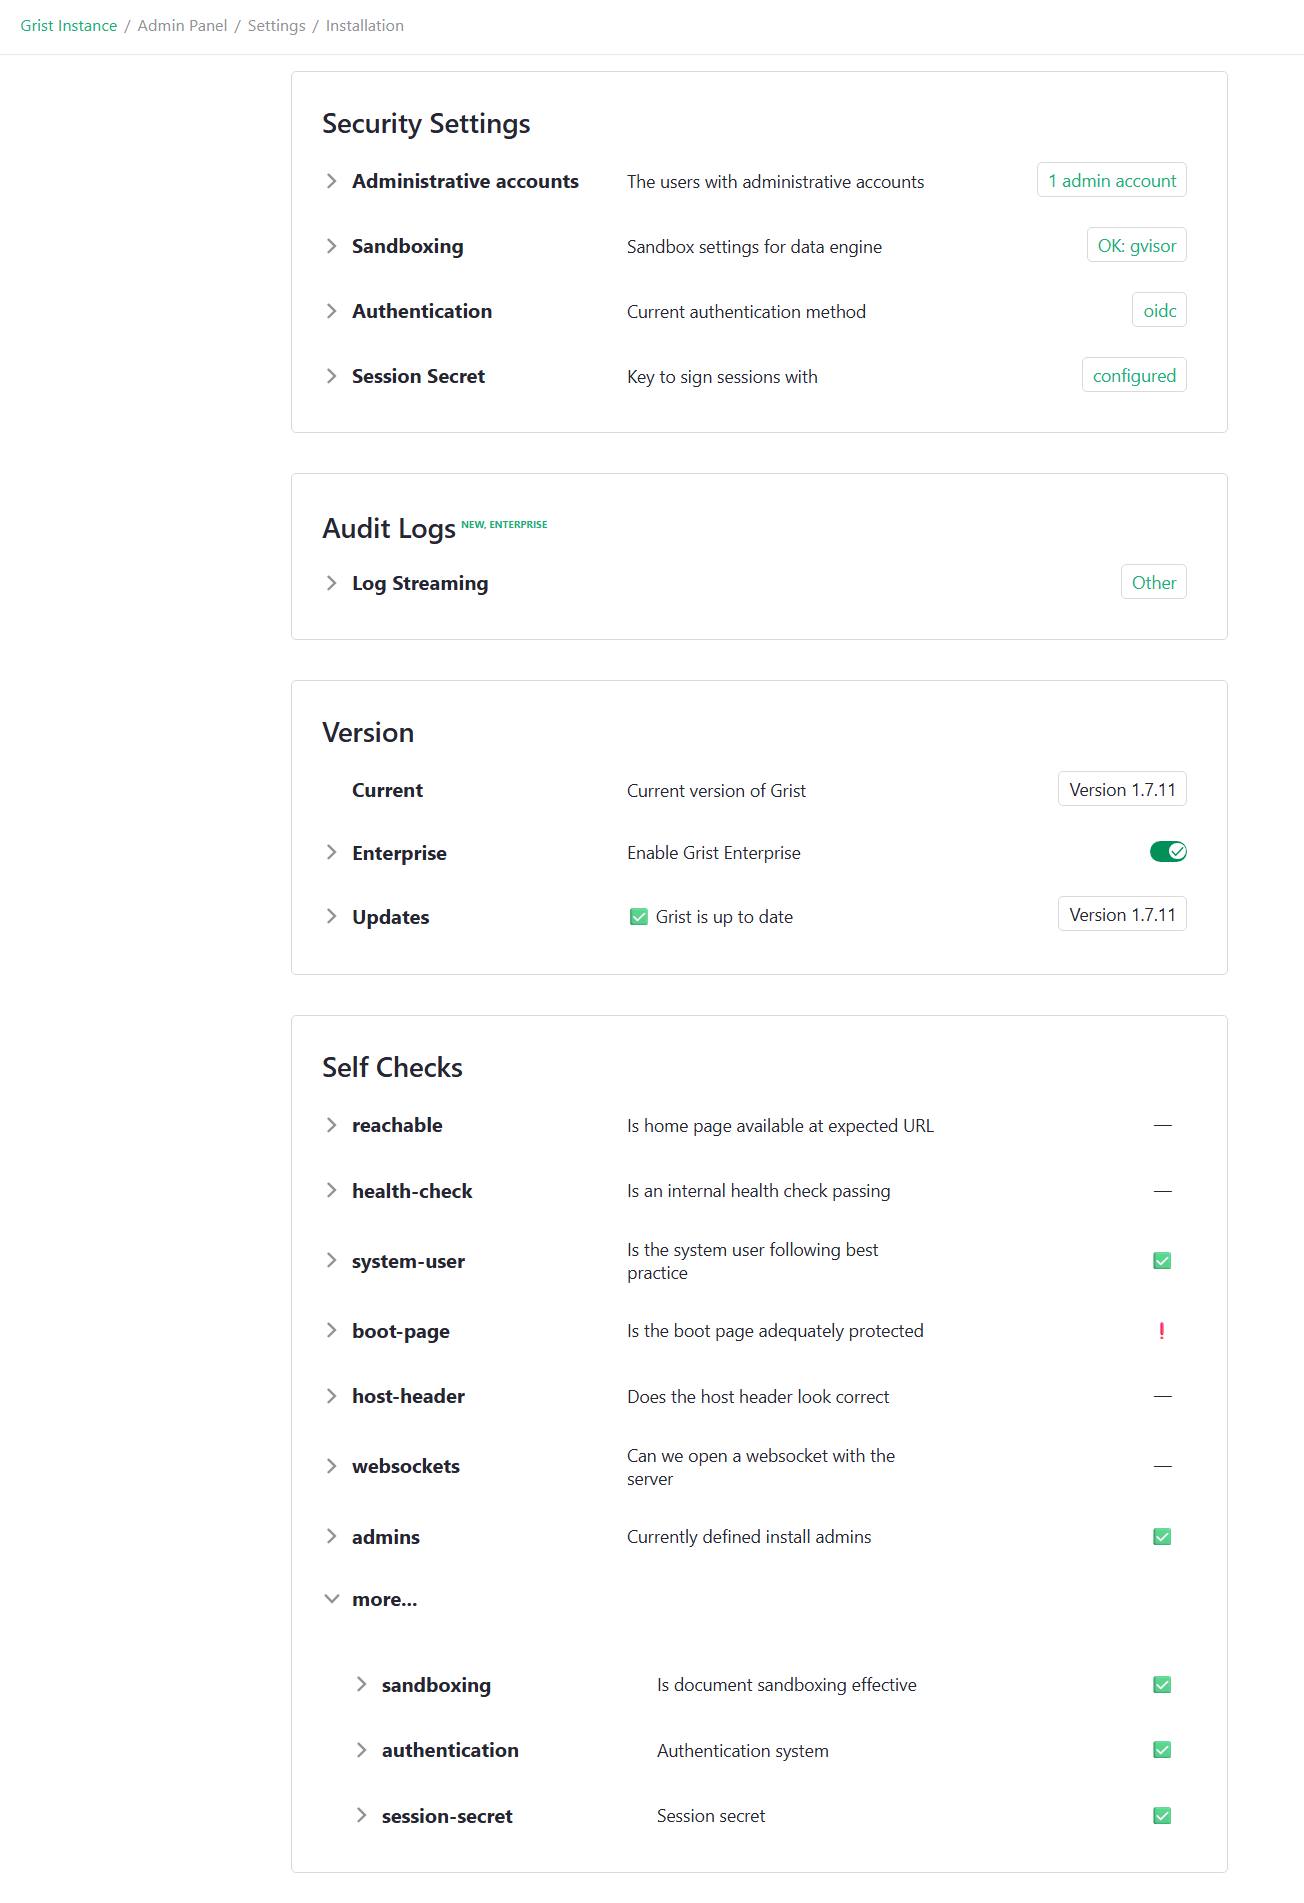Click the 'oidc' authentication badge

click(x=1159, y=311)
